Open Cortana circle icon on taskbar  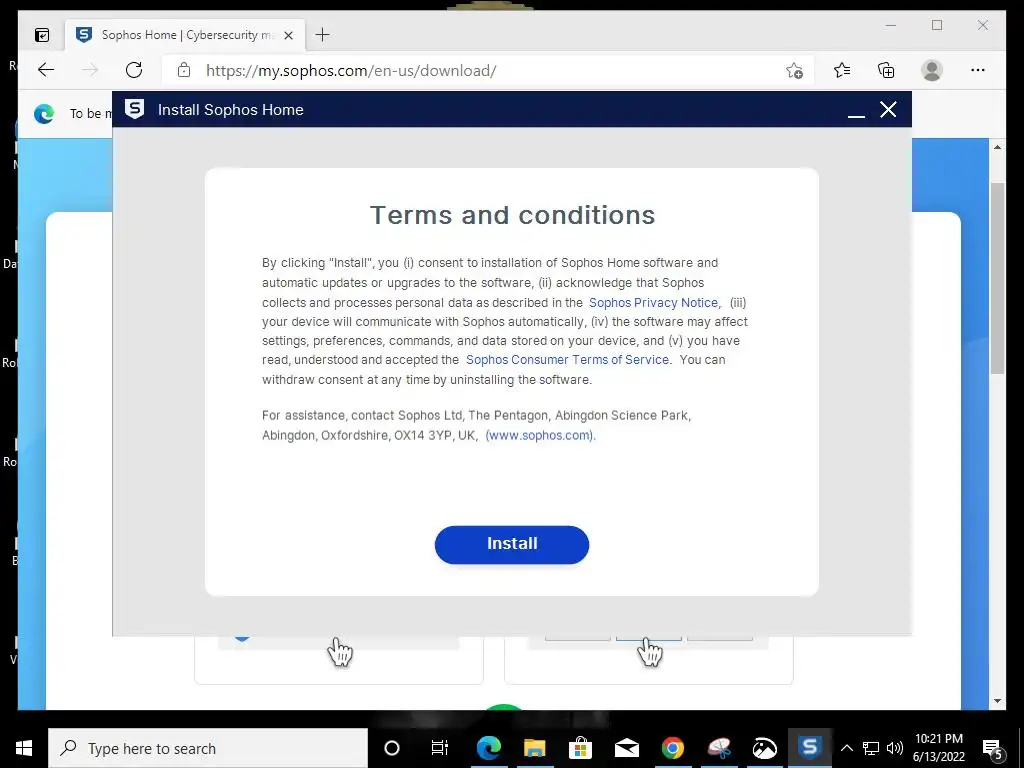tap(392, 748)
